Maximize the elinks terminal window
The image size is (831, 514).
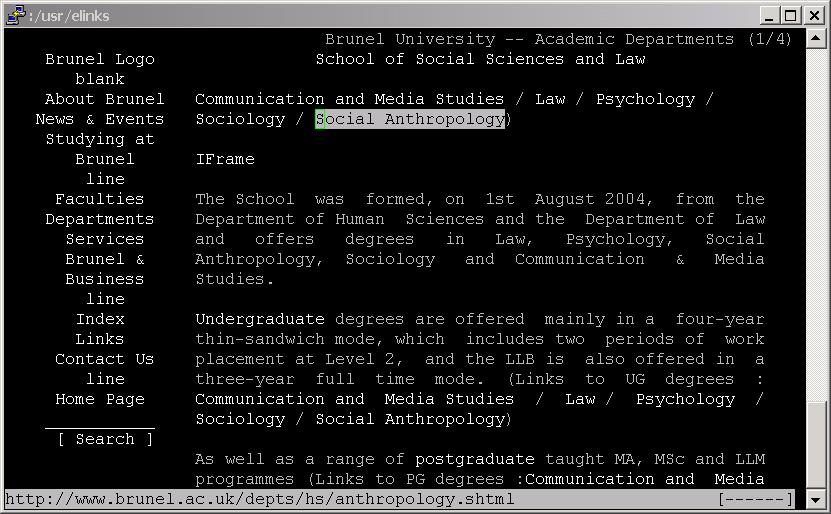pyautogui.click(x=791, y=15)
